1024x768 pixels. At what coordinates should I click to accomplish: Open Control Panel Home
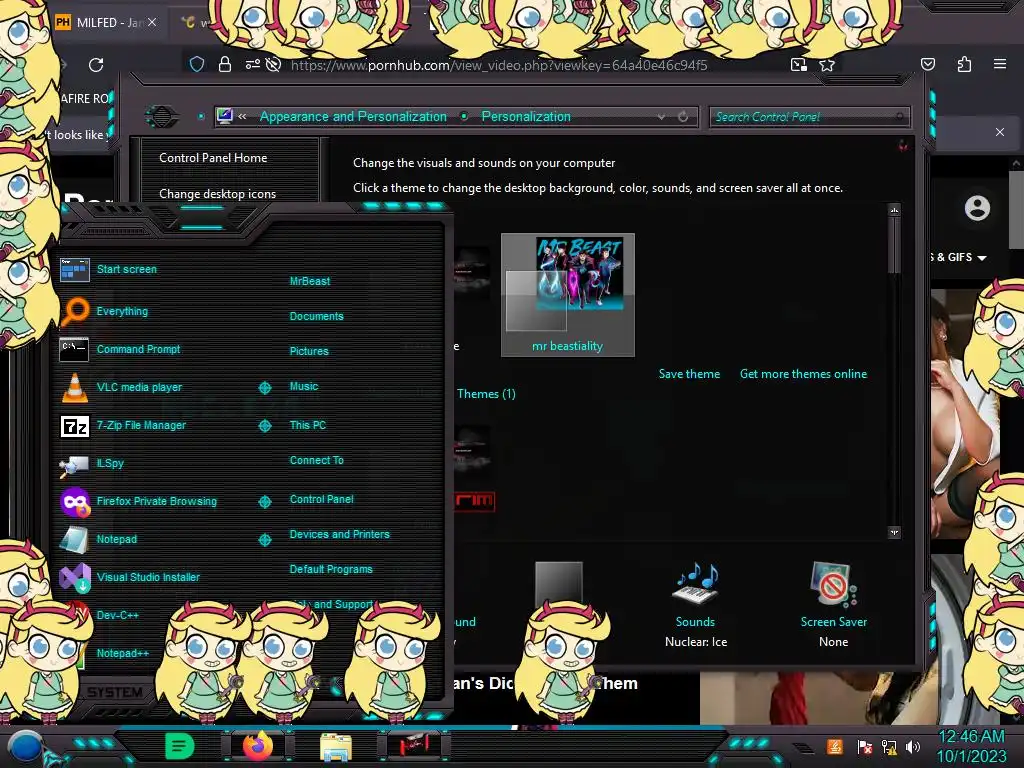pos(213,157)
